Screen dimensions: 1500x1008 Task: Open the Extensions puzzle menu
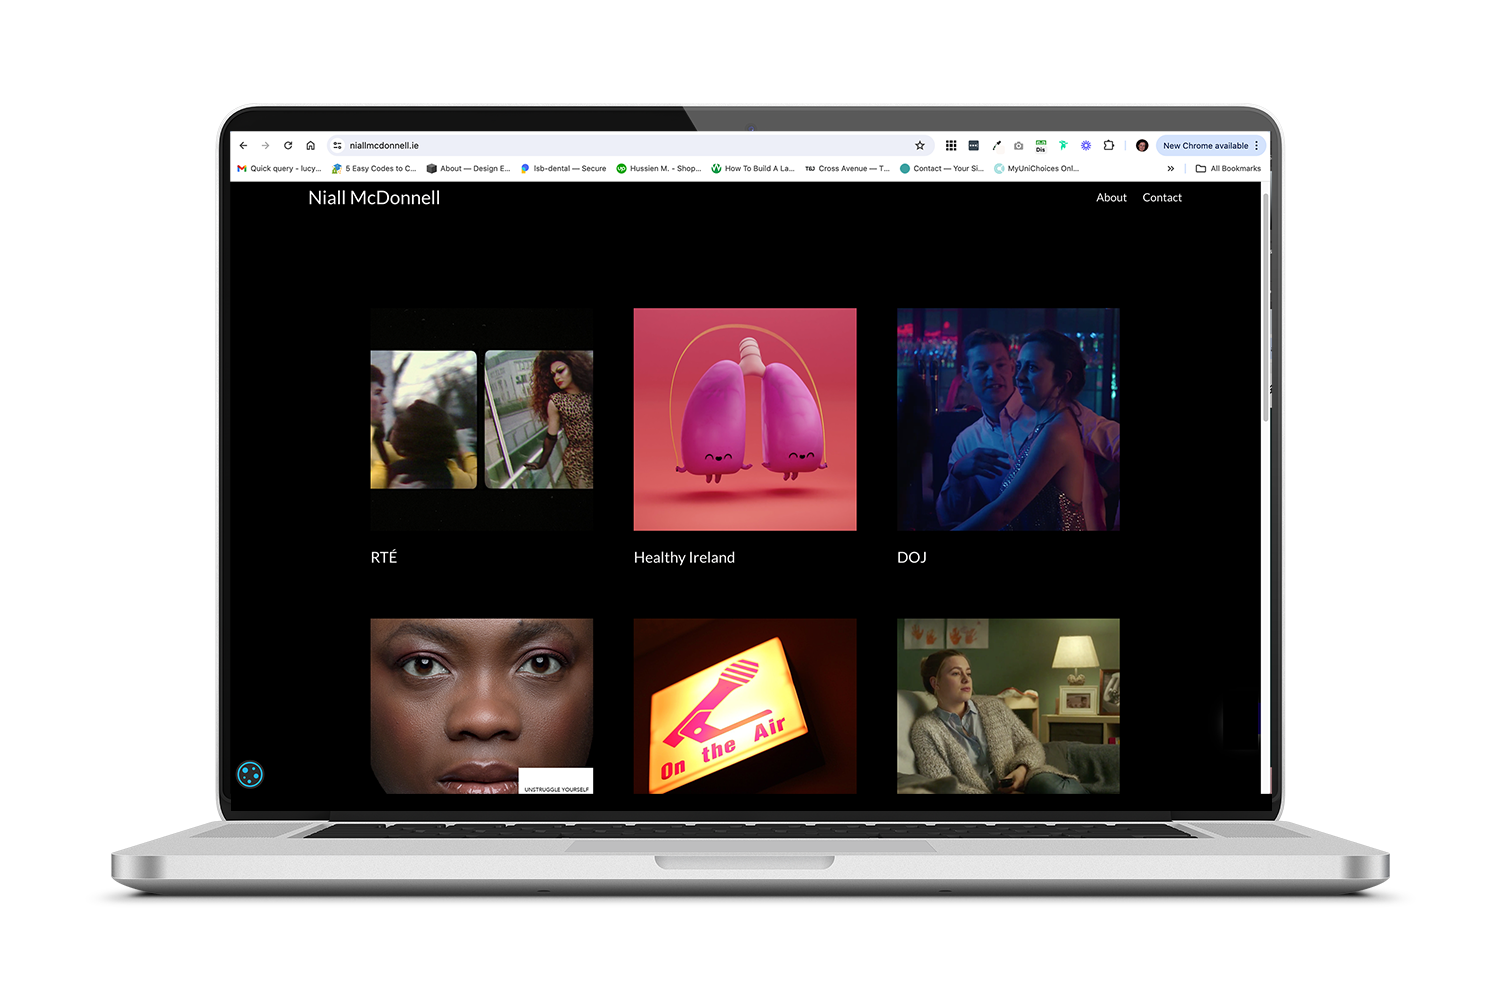[x=1109, y=145]
